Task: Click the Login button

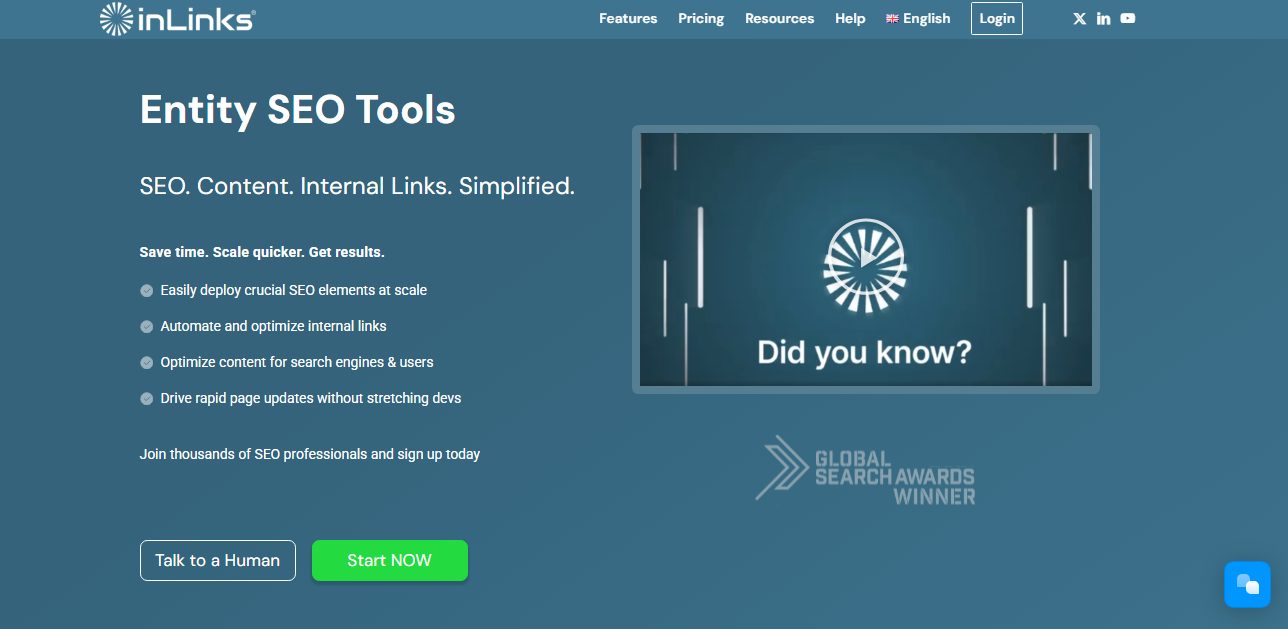Action: click(997, 18)
